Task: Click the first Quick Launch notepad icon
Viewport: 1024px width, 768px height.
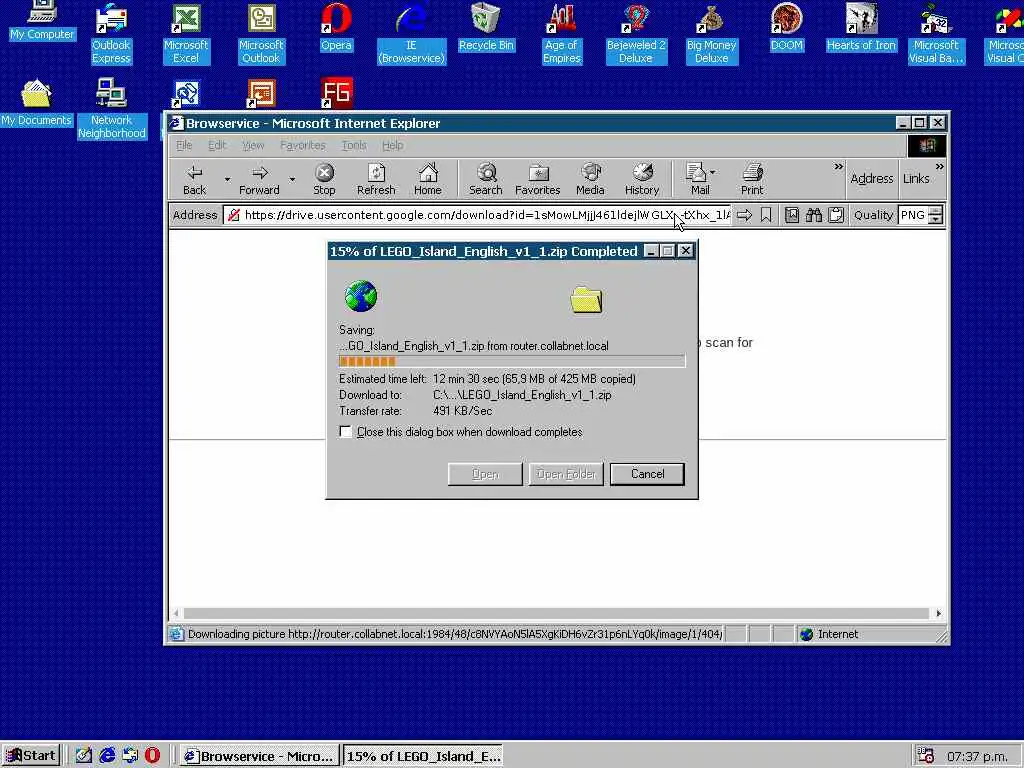Action: pos(84,756)
